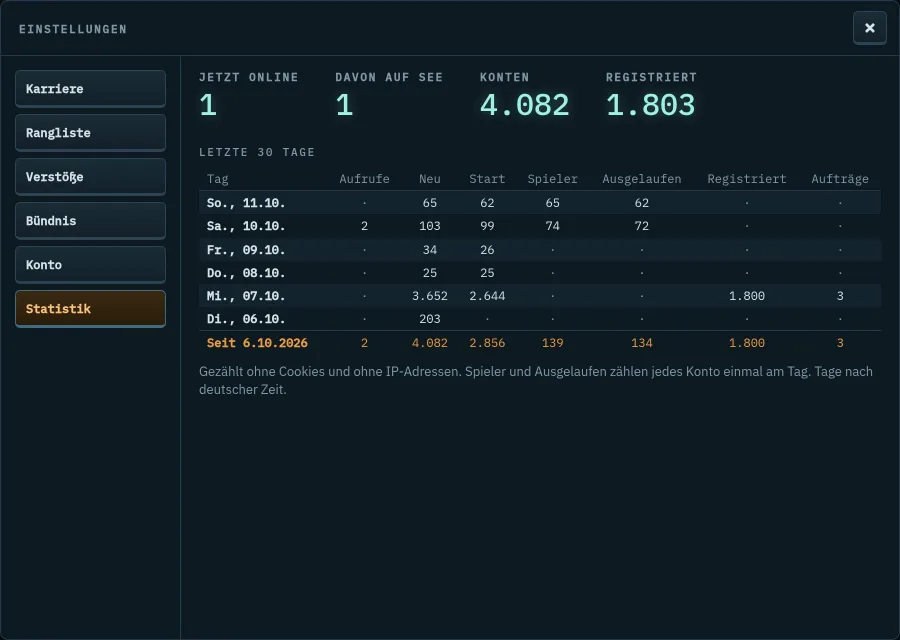Screen dimensions: 900x640
Task: Click the Davon auf See value 1
Action: tap(344, 105)
